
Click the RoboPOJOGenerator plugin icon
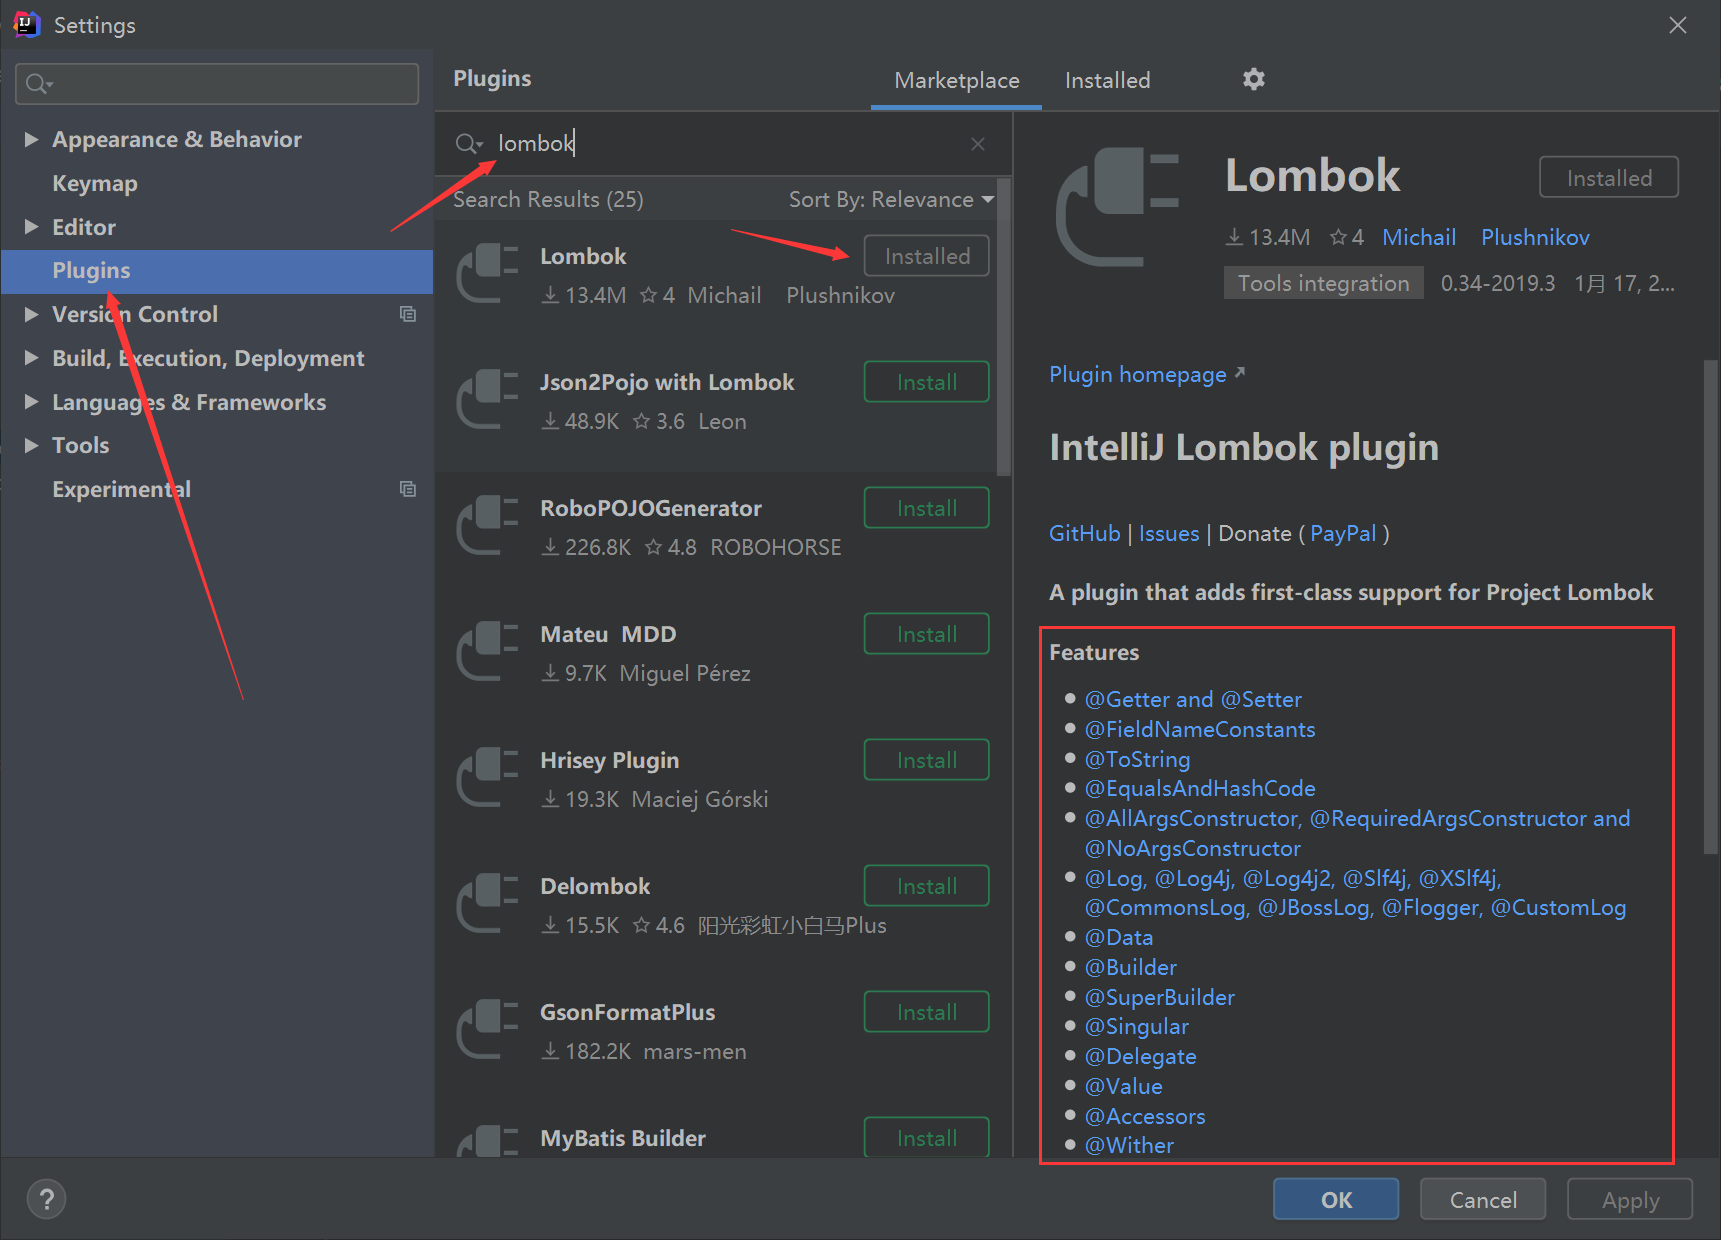coord(488,525)
